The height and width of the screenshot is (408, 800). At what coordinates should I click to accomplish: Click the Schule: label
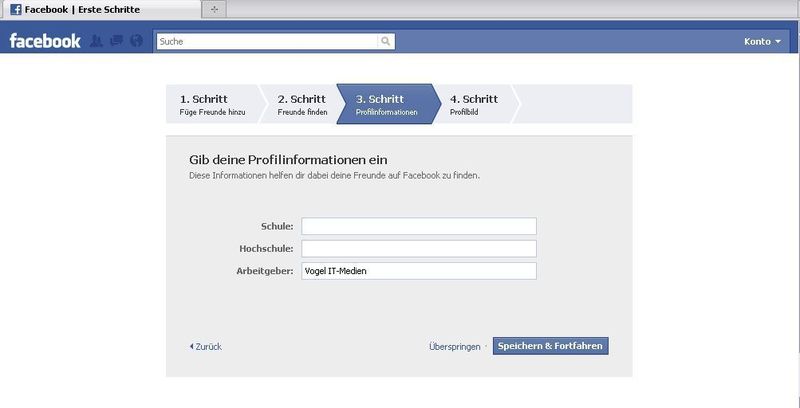point(277,226)
